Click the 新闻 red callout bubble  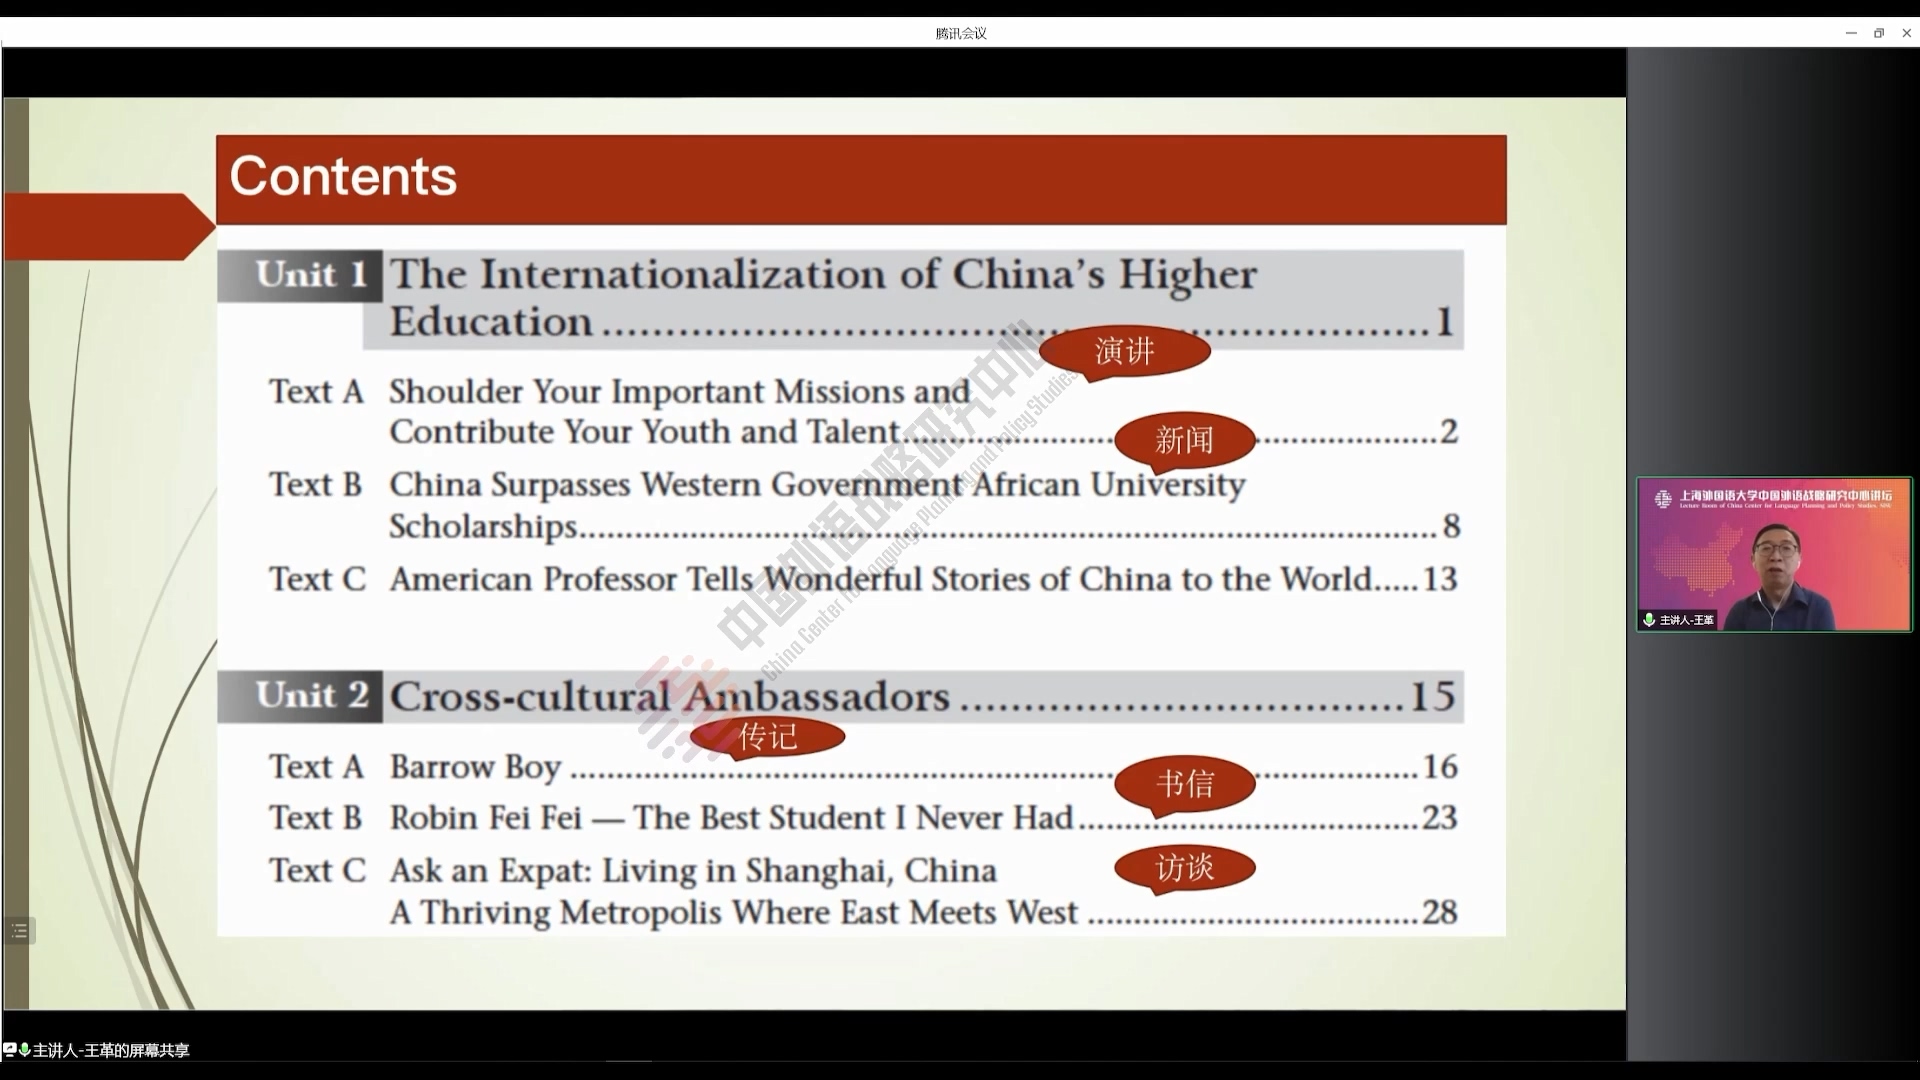1184,440
